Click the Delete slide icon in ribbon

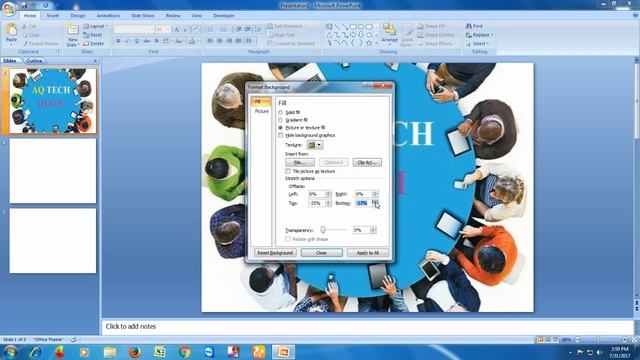point(86,44)
